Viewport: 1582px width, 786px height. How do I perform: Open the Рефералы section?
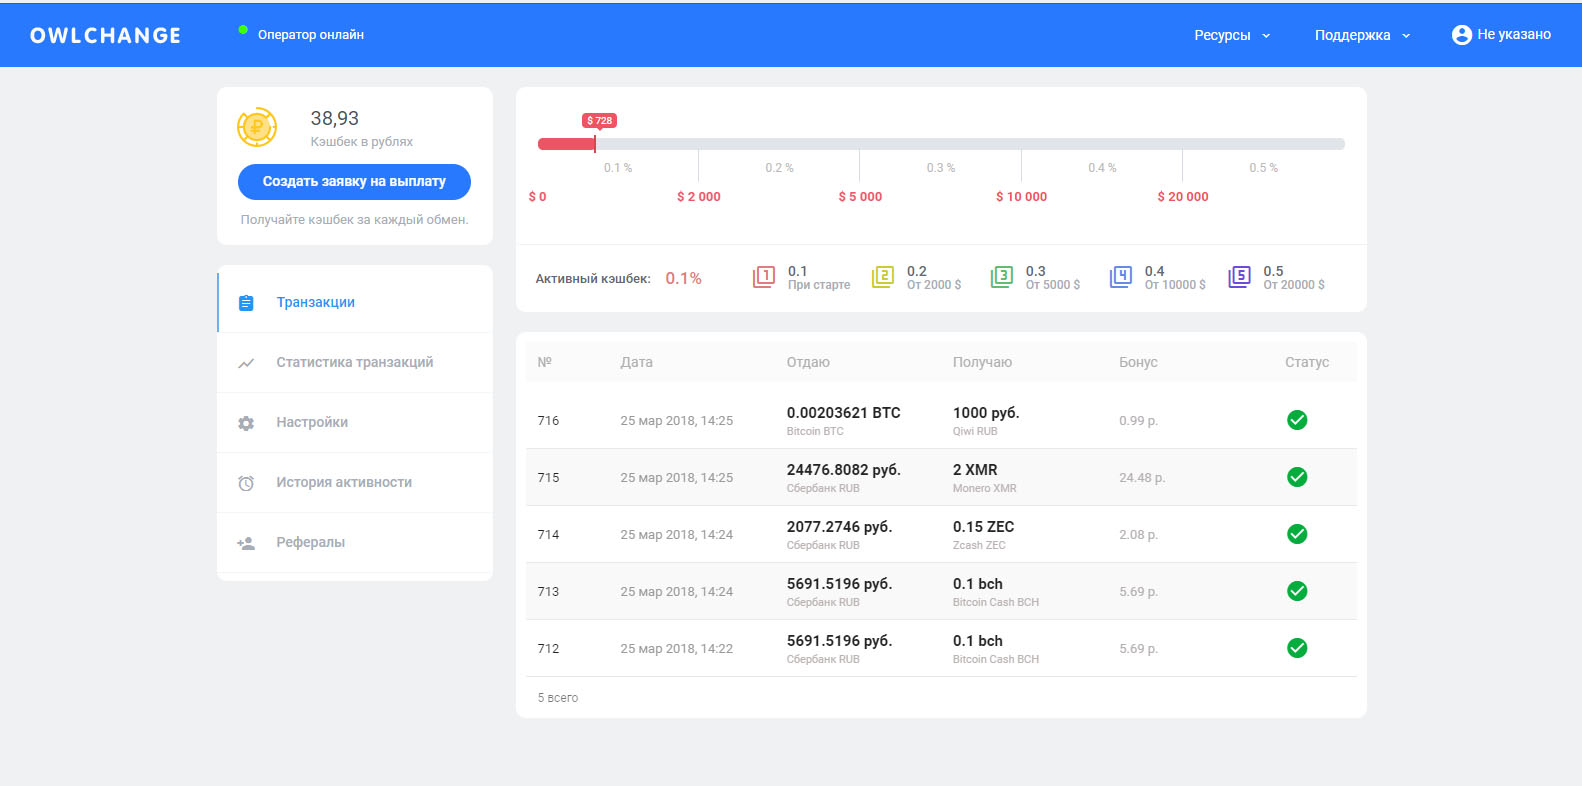pyautogui.click(x=310, y=542)
